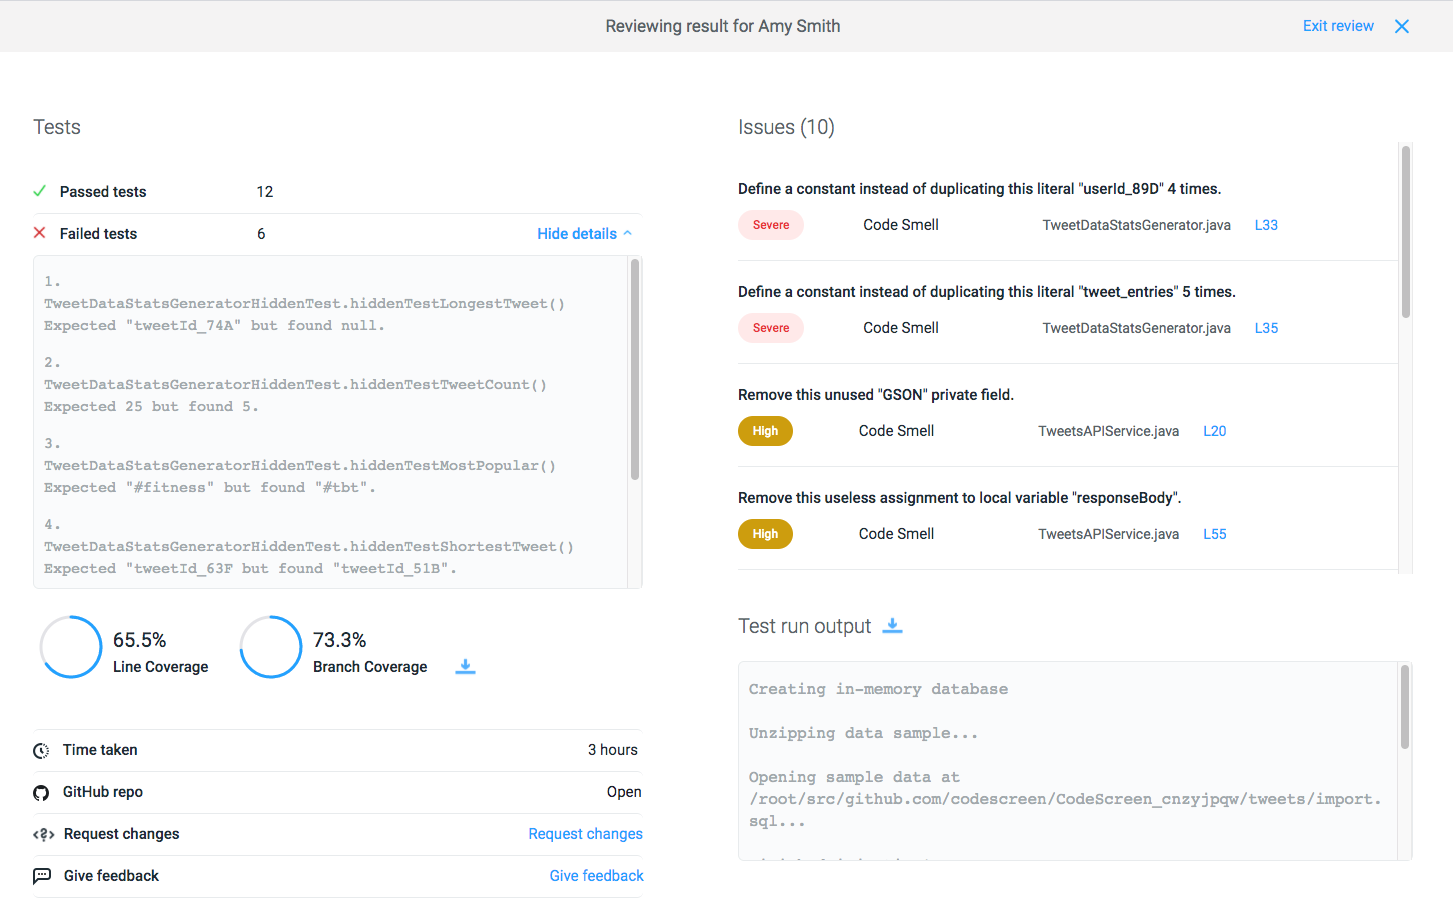Click the speech bubble icon beside Give feedback
The width and height of the screenshot is (1453, 918).
(x=40, y=875)
